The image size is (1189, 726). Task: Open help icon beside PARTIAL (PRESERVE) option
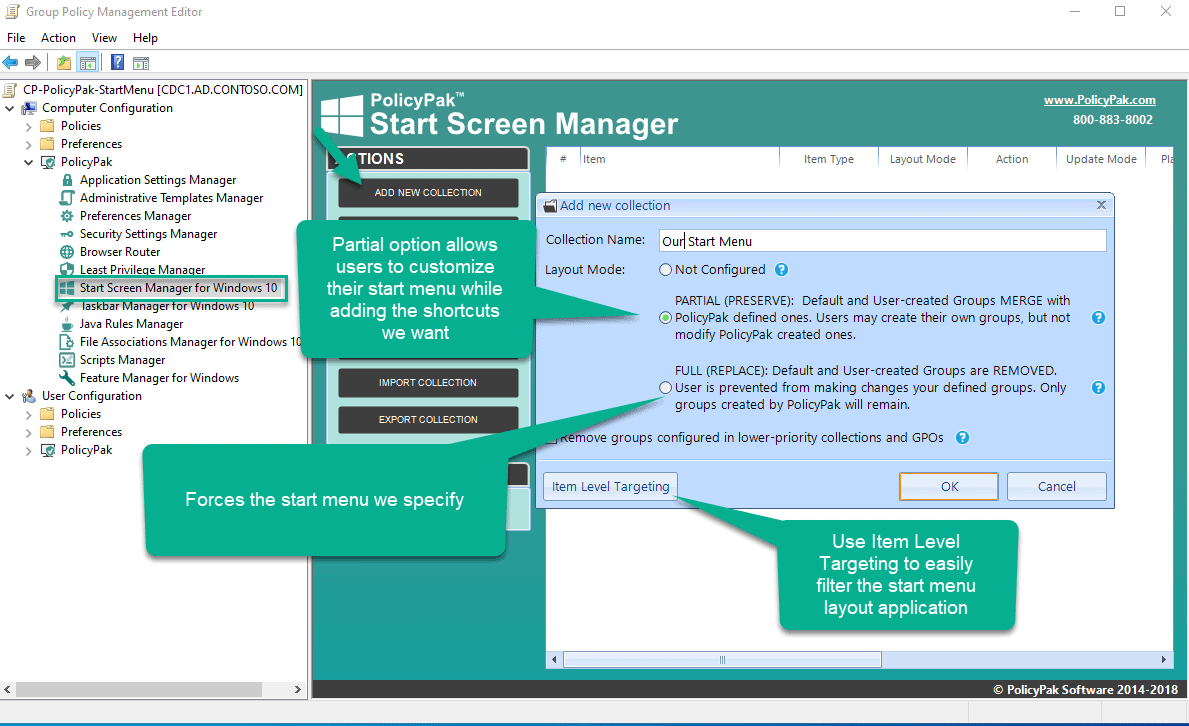1098,317
